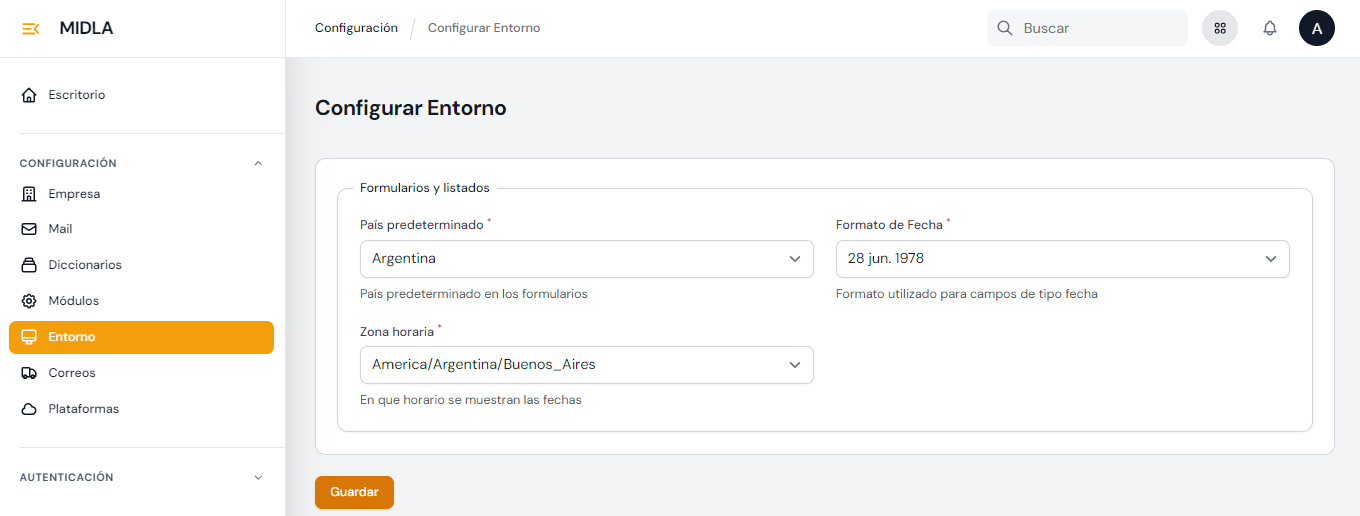Select the Entorno menu item
Screen dimensions: 1360x516
[x=141, y=337]
